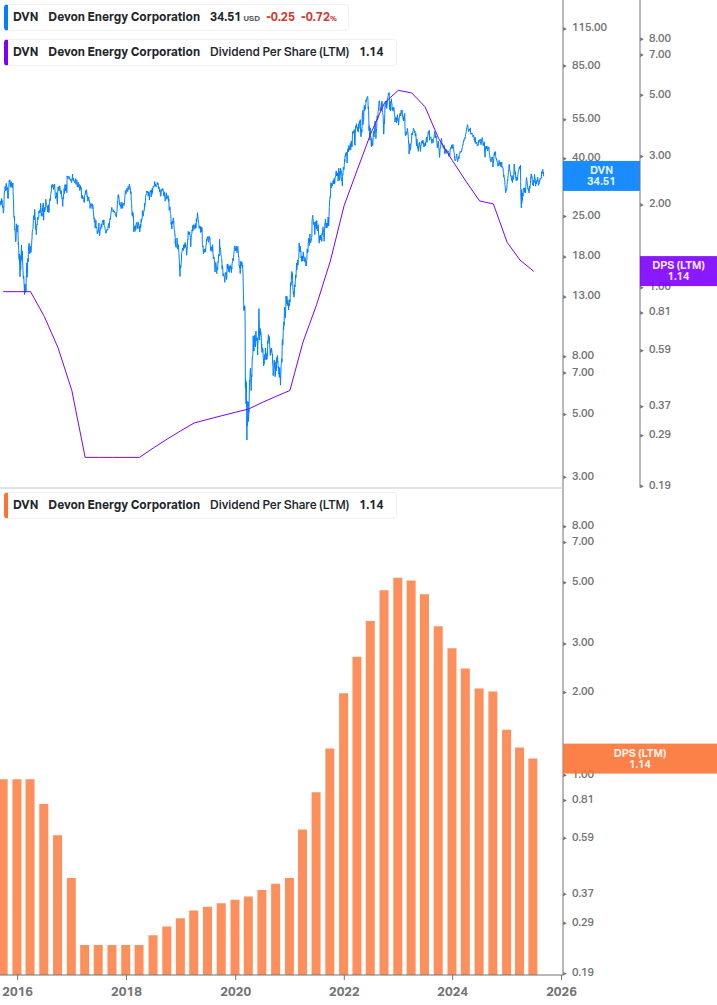Click the 25.00 label on upper price axis
717x1005 pixels.
(586, 215)
